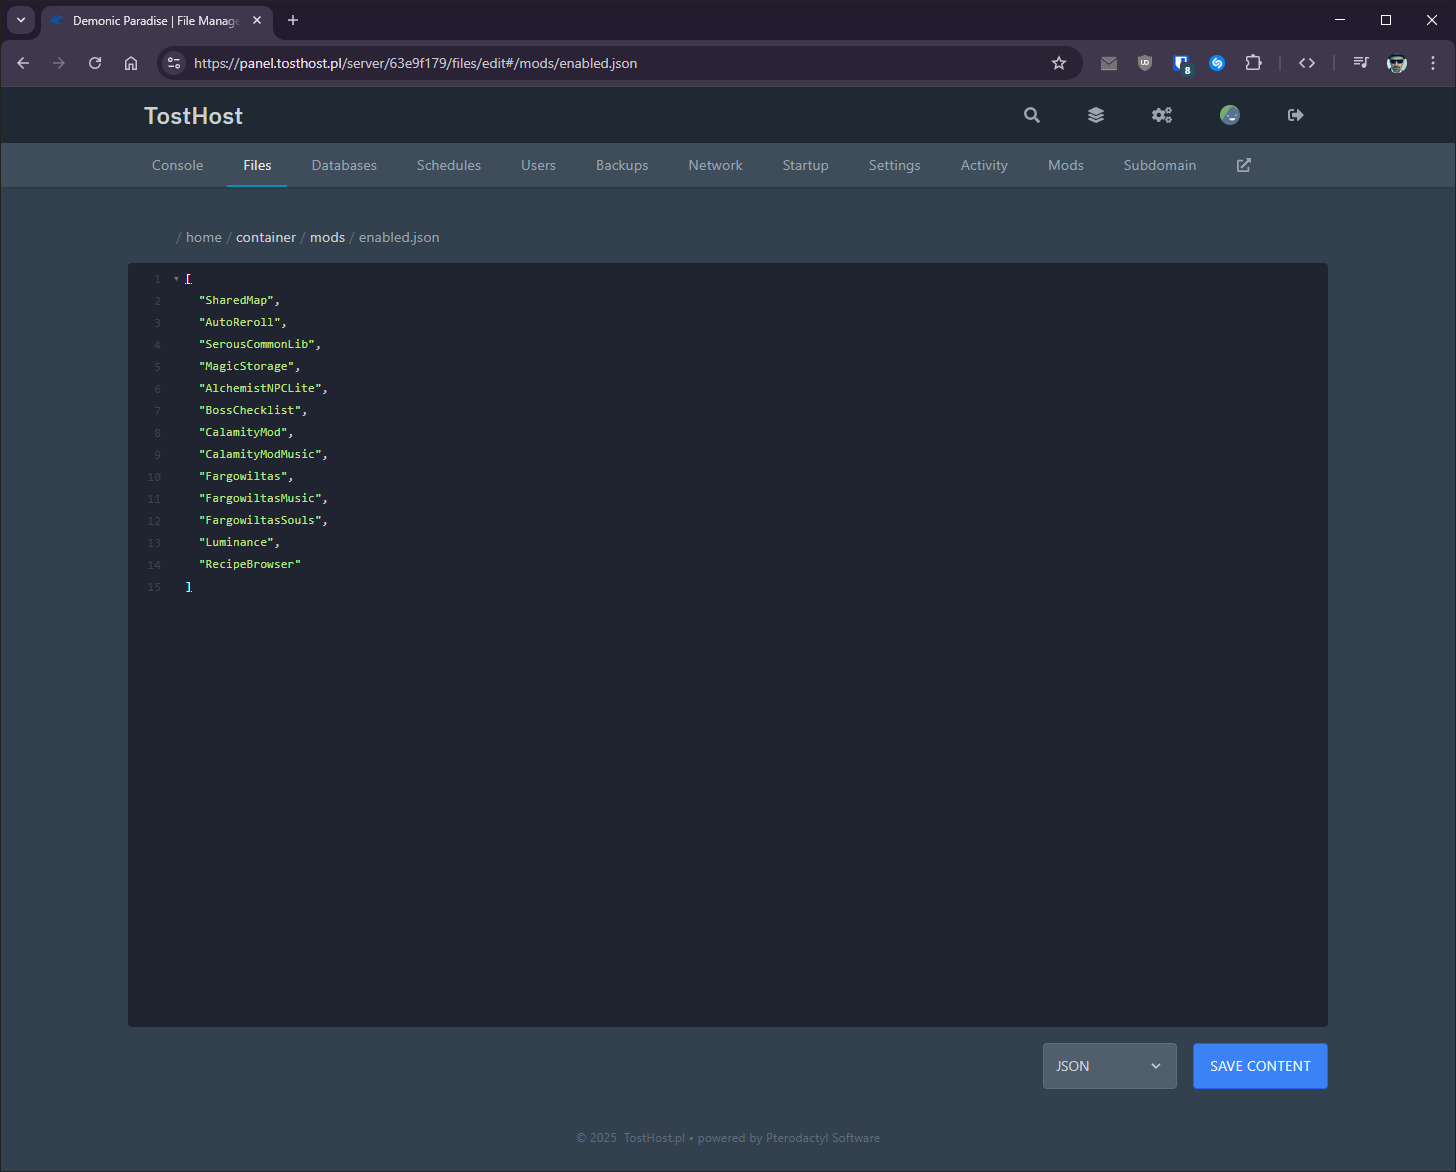
Task: Open a new browser tab
Action: [293, 20]
